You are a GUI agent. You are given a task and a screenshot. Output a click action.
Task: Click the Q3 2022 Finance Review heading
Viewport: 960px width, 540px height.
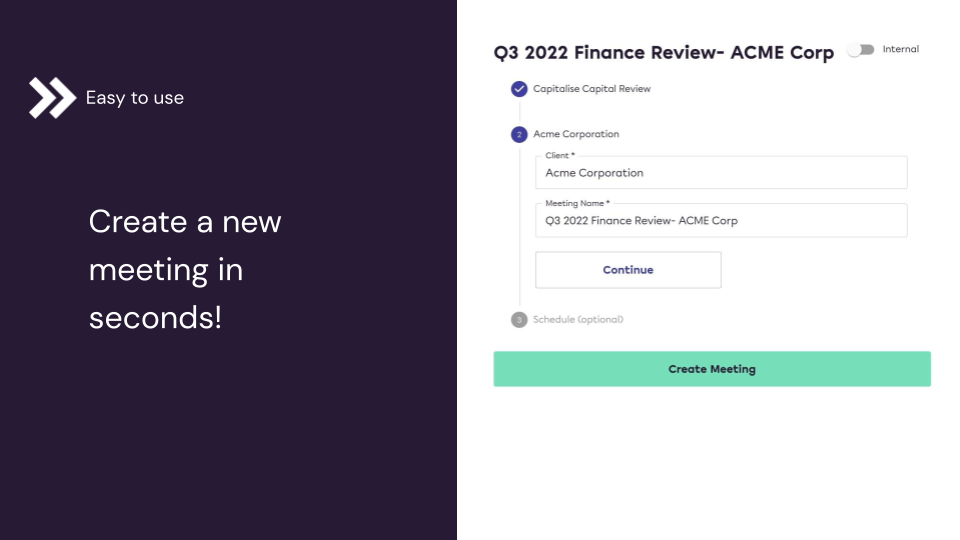[664, 53]
